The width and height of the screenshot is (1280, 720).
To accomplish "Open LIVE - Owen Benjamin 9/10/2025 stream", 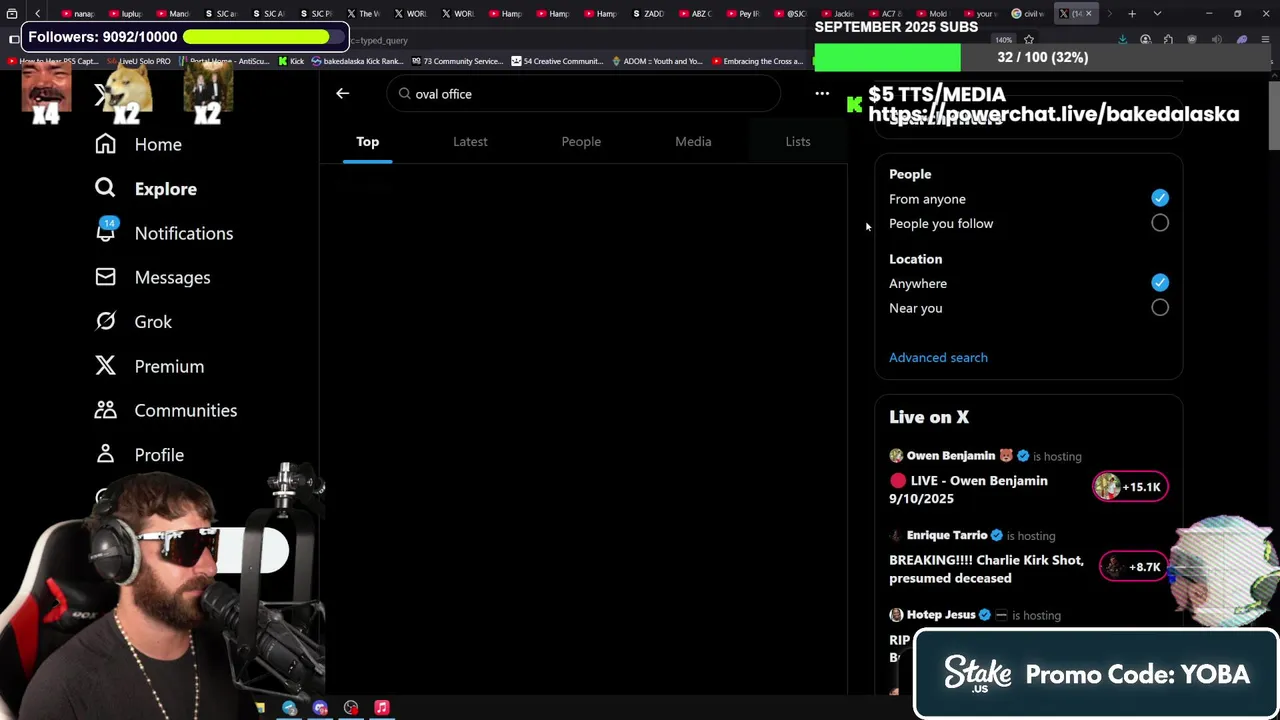I will coord(968,489).
